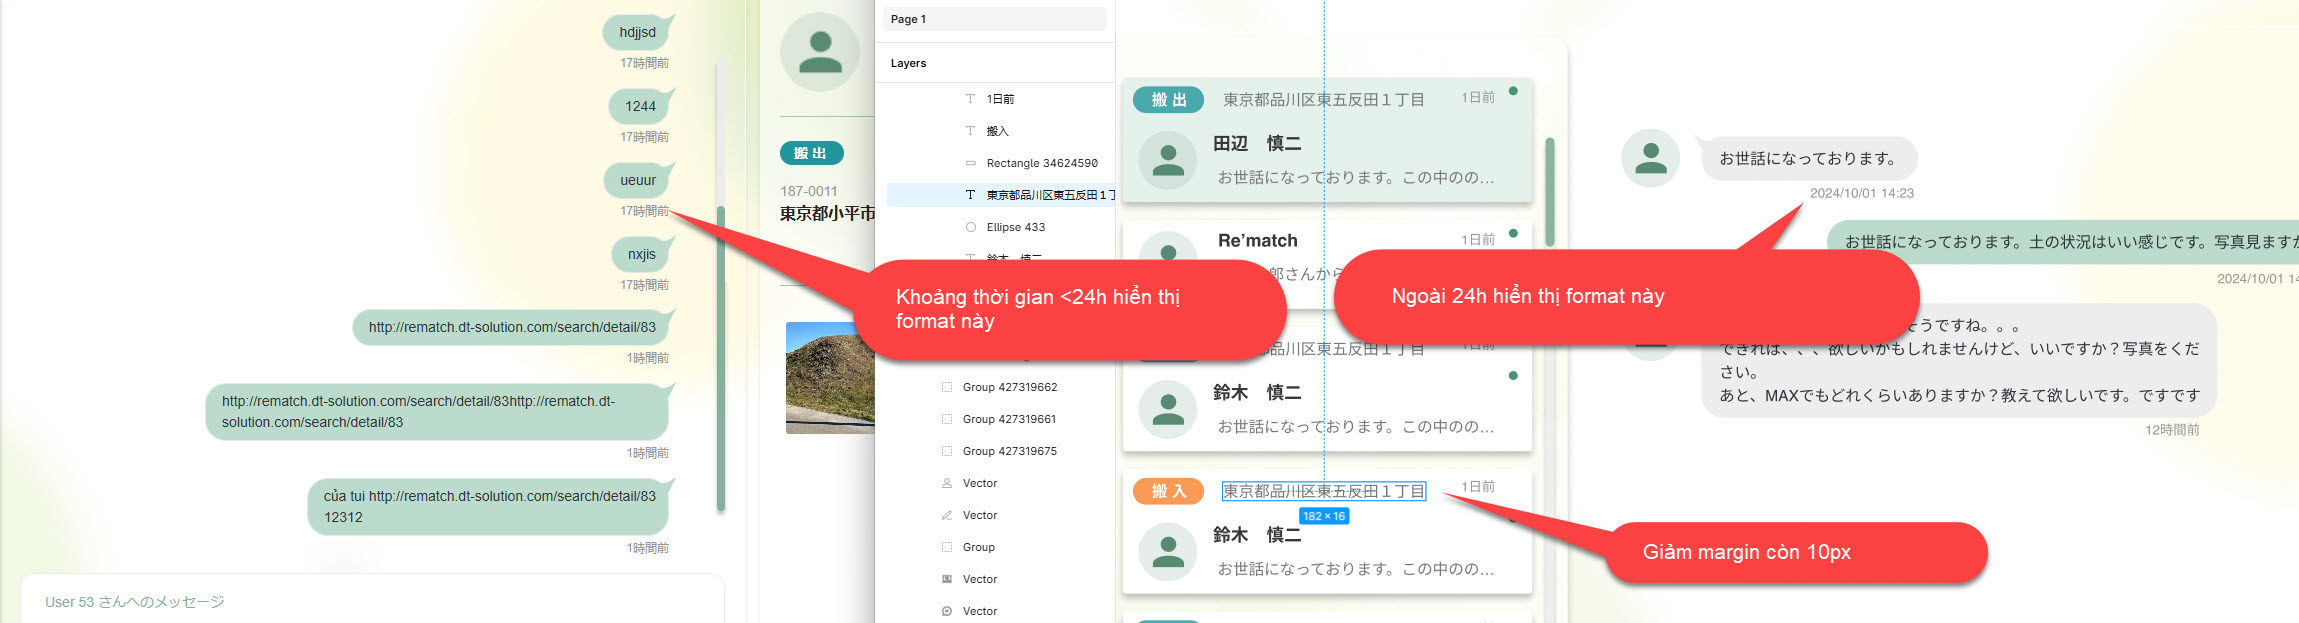This screenshot has height=623, width=2299.
Task: Click the large profile avatar above the 搬出 tag
Action: (x=820, y=52)
